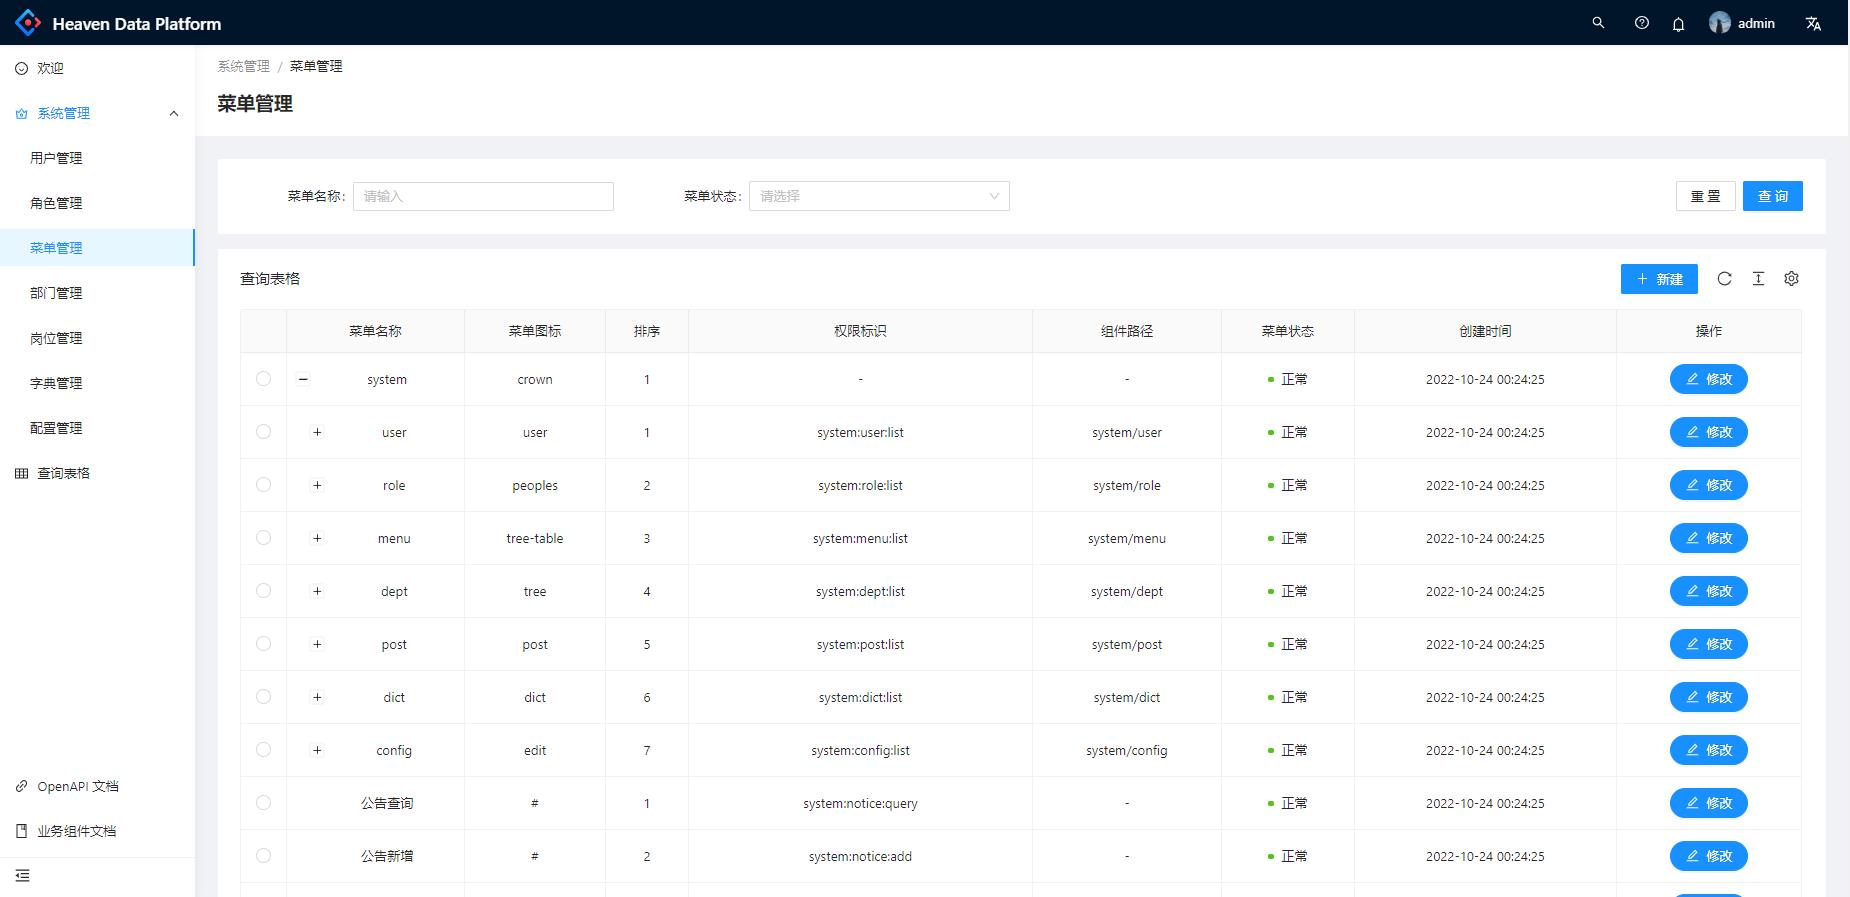Image resolution: width=1850 pixels, height=897 pixels.
Task: Refresh the table with reload icon
Action: click(1724, 279)
